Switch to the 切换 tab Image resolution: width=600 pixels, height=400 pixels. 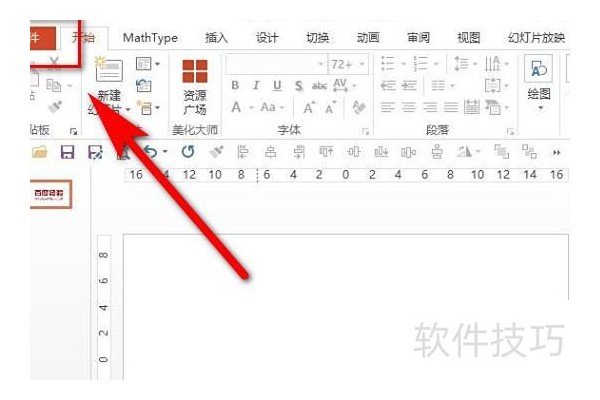(x=317, y=38)
